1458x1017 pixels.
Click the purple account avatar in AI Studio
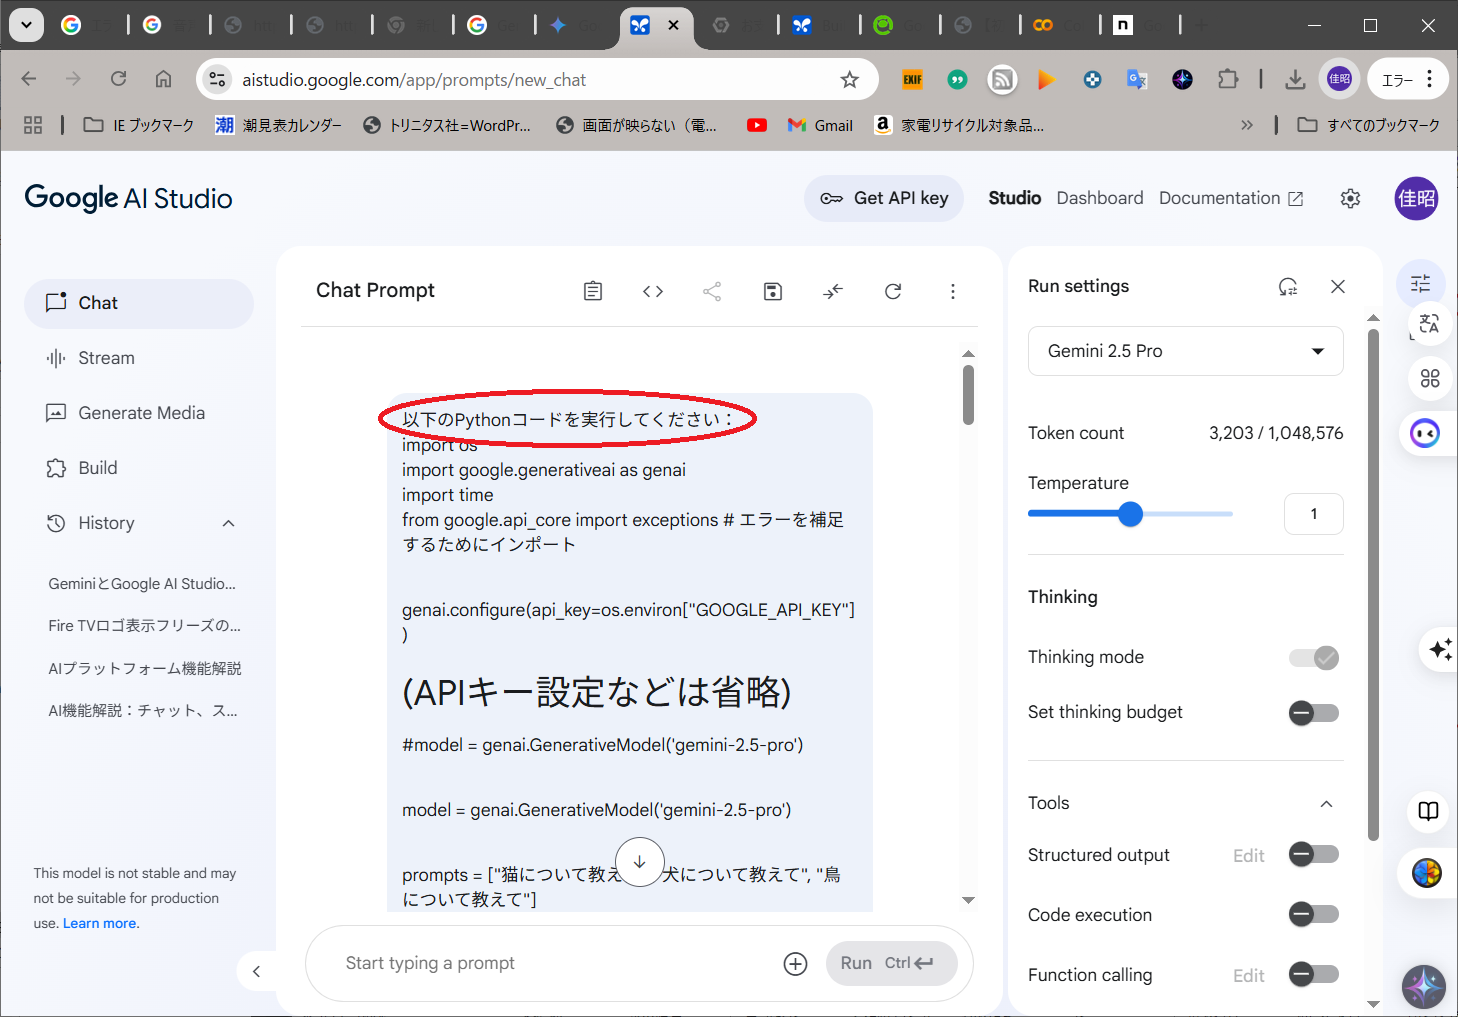[1416, 198]
